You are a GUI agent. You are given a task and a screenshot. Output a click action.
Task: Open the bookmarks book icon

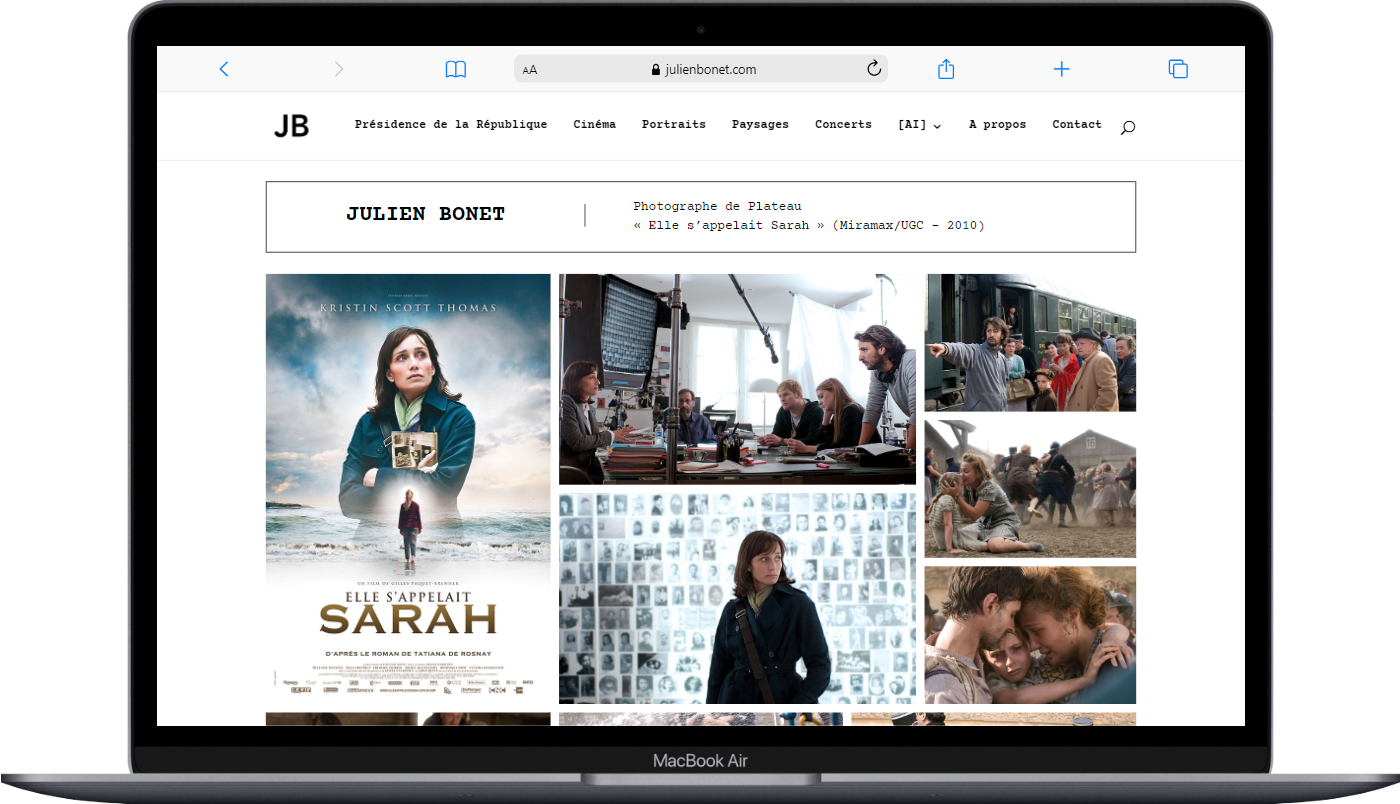[x=456, y=69]
